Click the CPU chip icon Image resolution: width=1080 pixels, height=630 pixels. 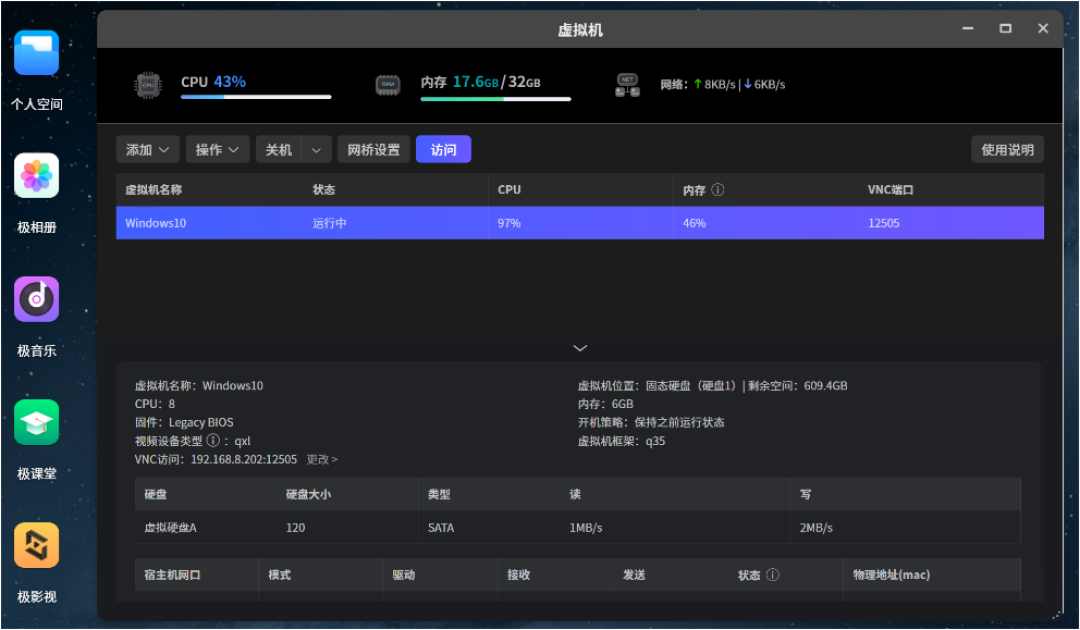pyautogui.click(x=148, y=85)
